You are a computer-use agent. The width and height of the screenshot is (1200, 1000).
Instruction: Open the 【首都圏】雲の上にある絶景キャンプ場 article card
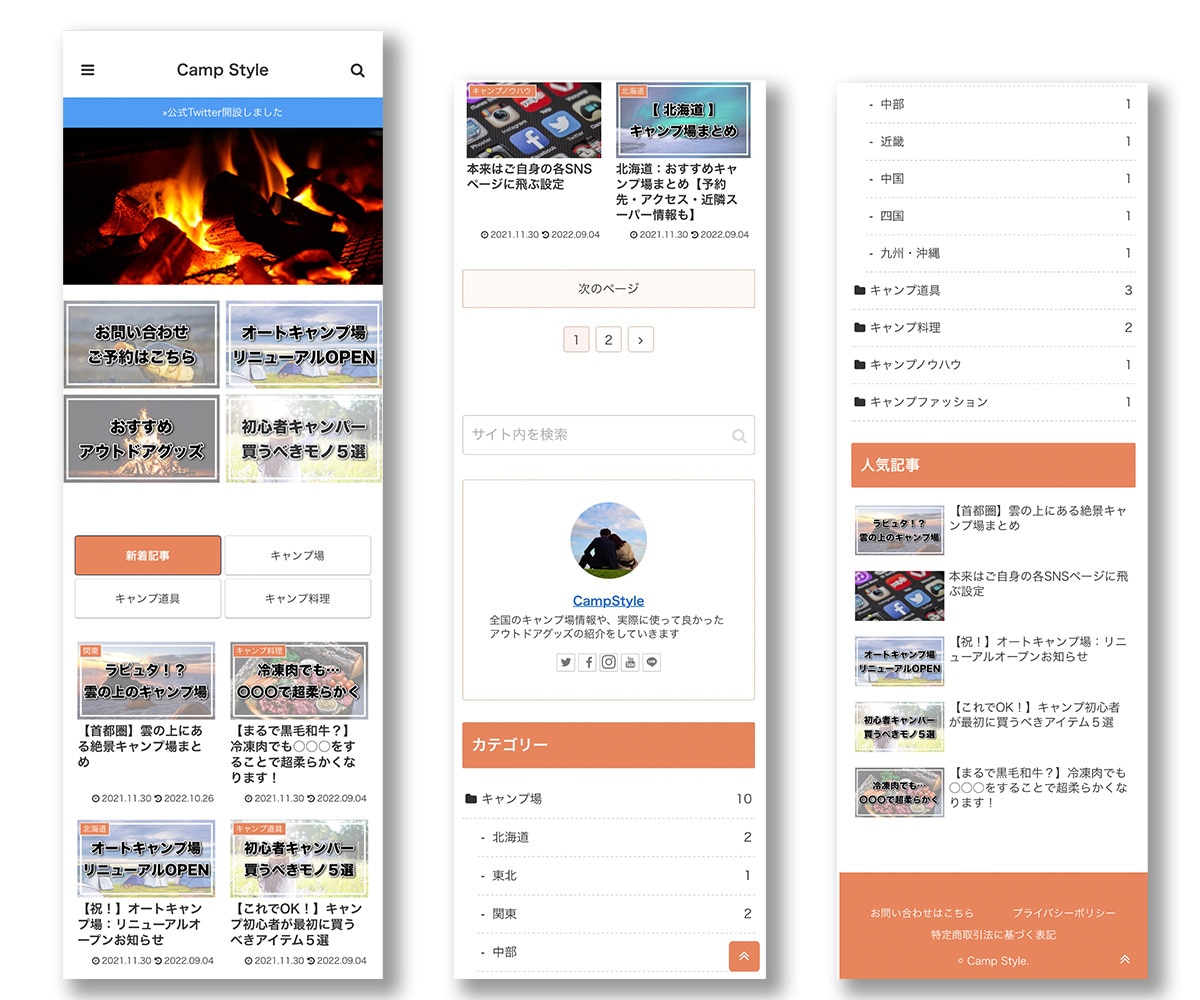146,722
